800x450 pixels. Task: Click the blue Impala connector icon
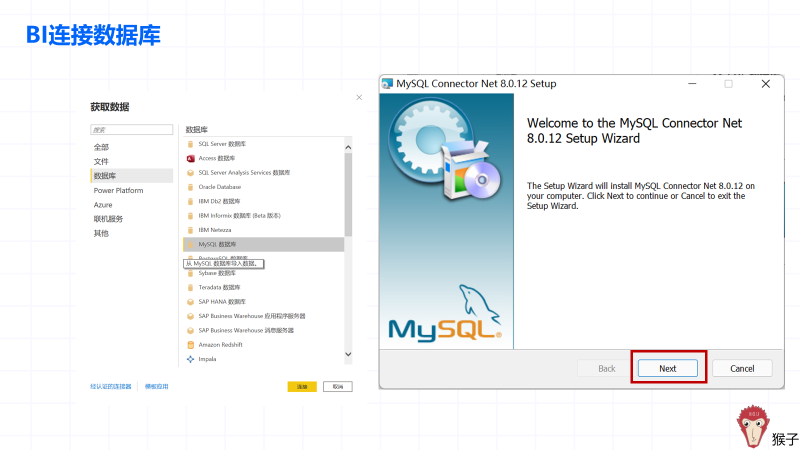(x=190, y=359)
